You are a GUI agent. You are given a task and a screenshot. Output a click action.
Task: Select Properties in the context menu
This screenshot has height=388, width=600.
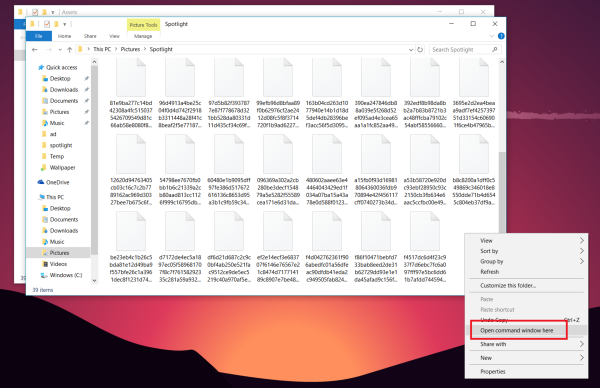[x=493, y=372]
